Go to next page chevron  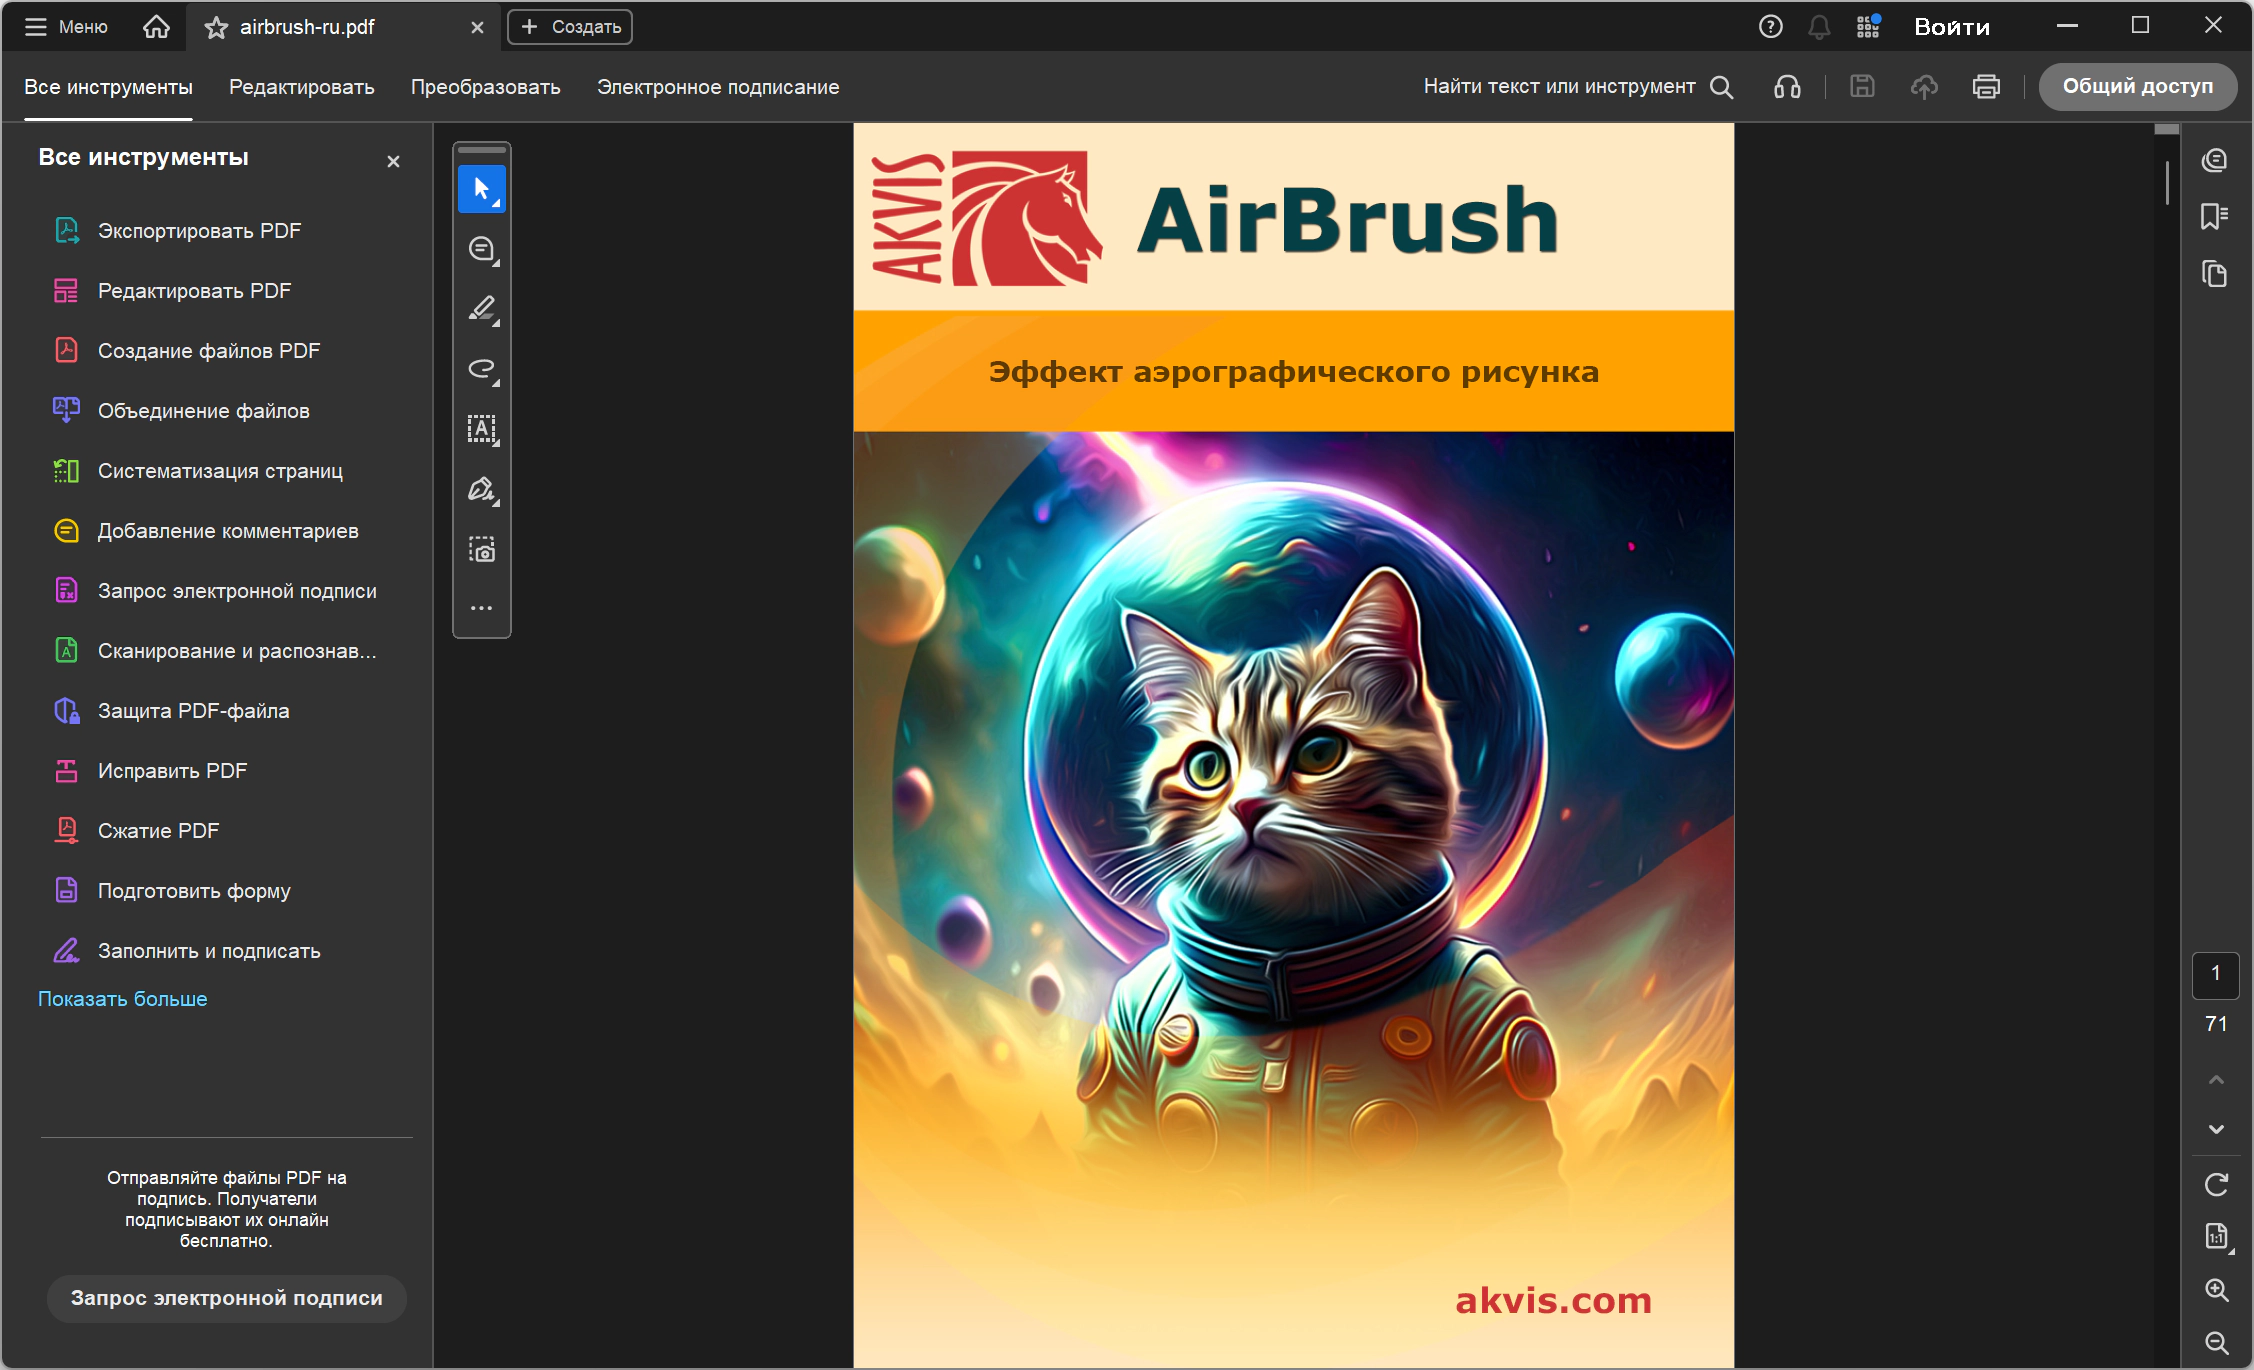[2216, 1129]
